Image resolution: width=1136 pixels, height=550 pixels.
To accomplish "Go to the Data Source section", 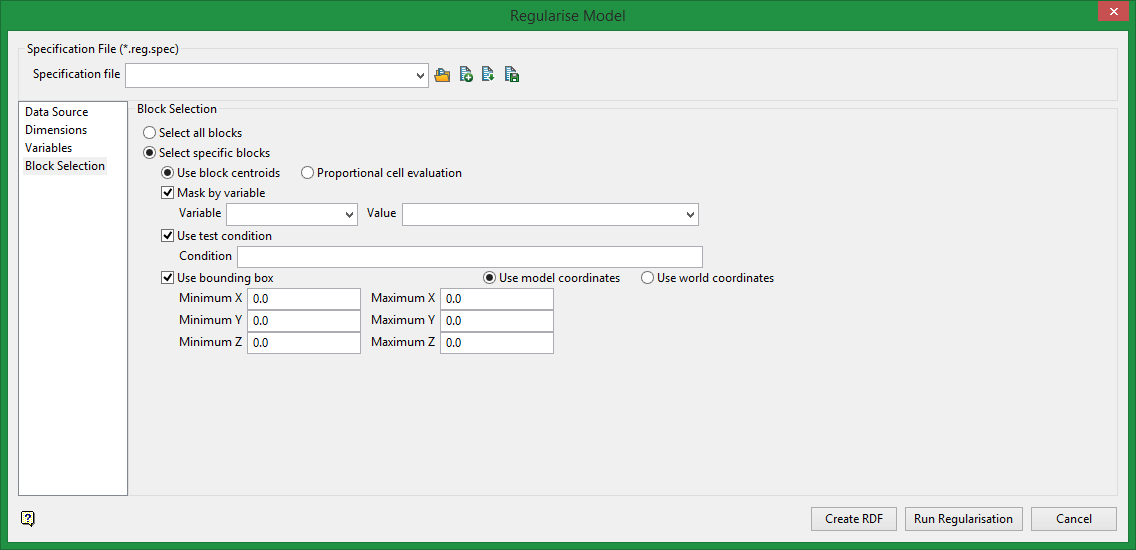I will pyautogui.click(x=57, y=112).
